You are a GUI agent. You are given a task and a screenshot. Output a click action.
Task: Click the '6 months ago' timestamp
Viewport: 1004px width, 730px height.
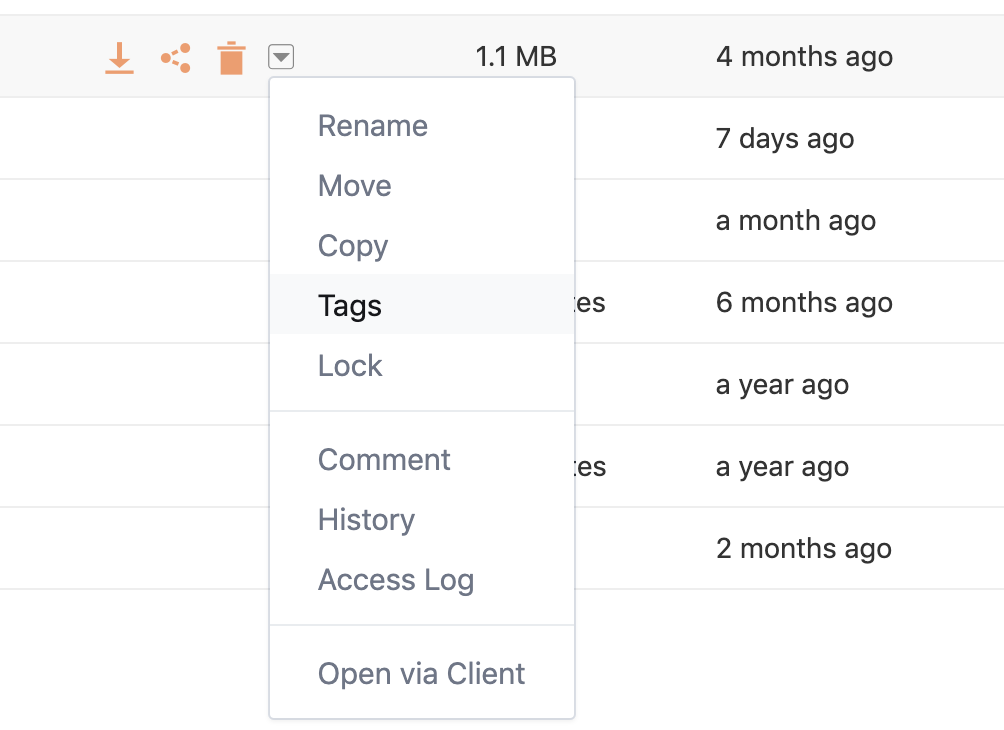click(x=804, y=303)
